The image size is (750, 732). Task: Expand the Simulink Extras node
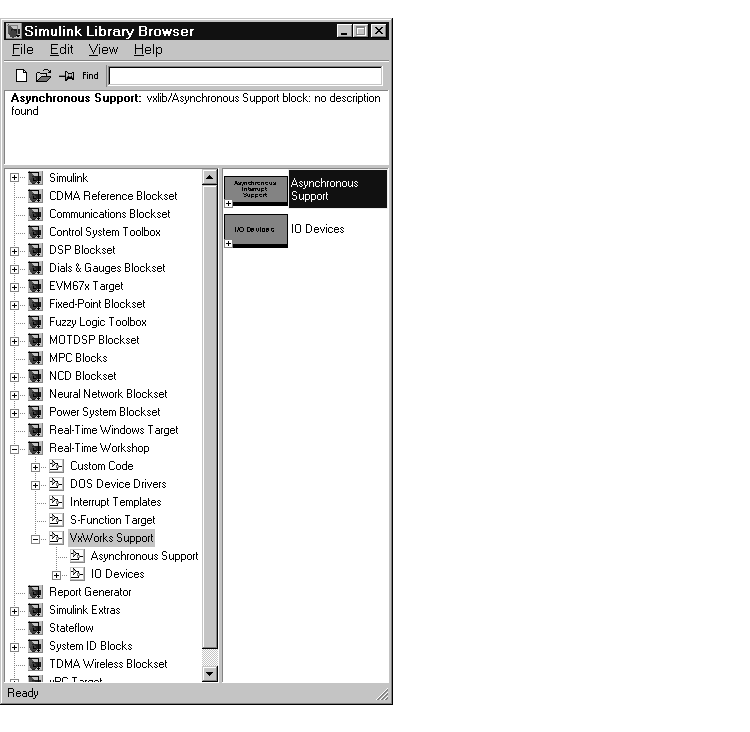pyautogui.click(x=14, y=611)
